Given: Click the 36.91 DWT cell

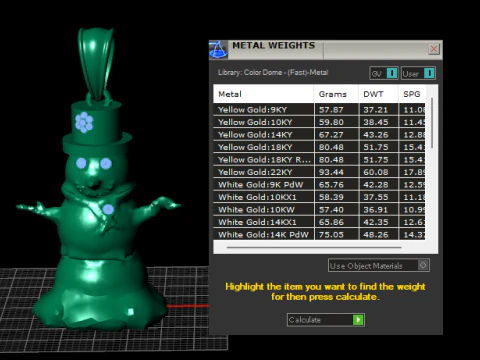Looking at the screenshot, I should click(x=378, y=210).
